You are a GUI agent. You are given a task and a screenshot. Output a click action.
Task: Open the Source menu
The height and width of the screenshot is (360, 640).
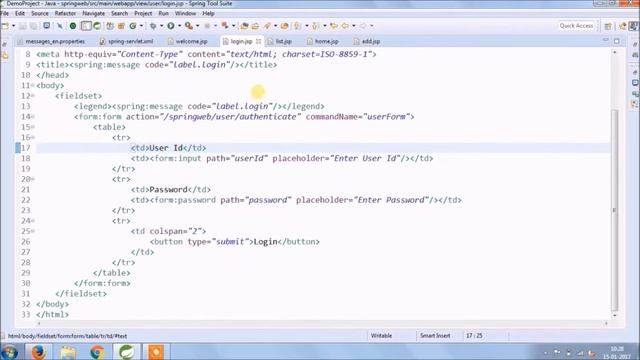[x=40, y=13]
